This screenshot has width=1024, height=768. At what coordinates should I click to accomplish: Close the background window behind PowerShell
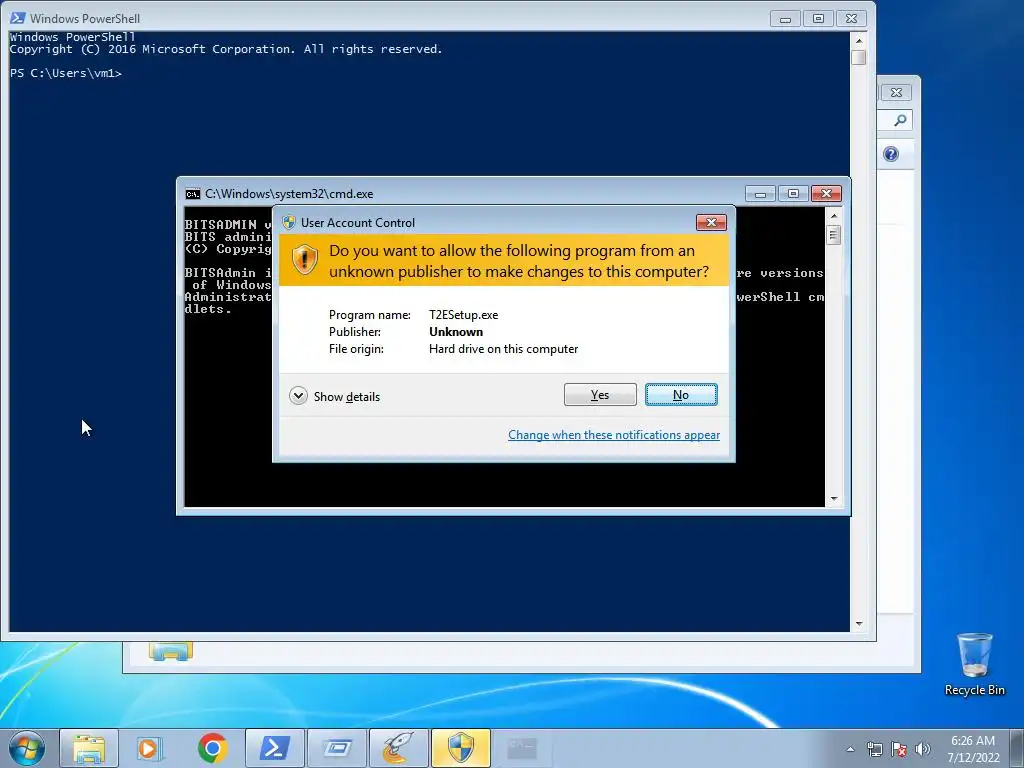coord(896,93)
